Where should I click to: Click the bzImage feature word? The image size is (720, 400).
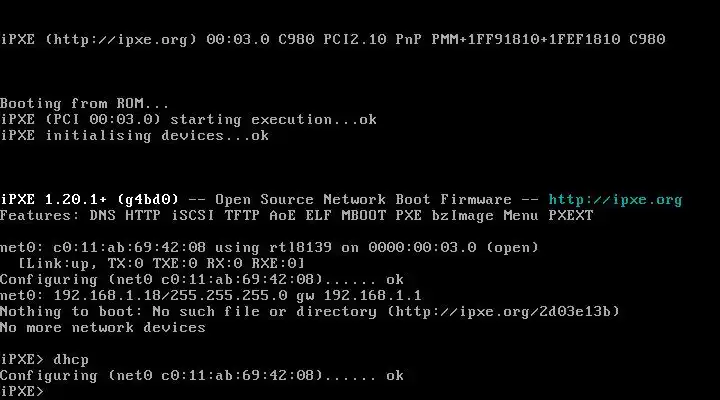pos(463,216)
